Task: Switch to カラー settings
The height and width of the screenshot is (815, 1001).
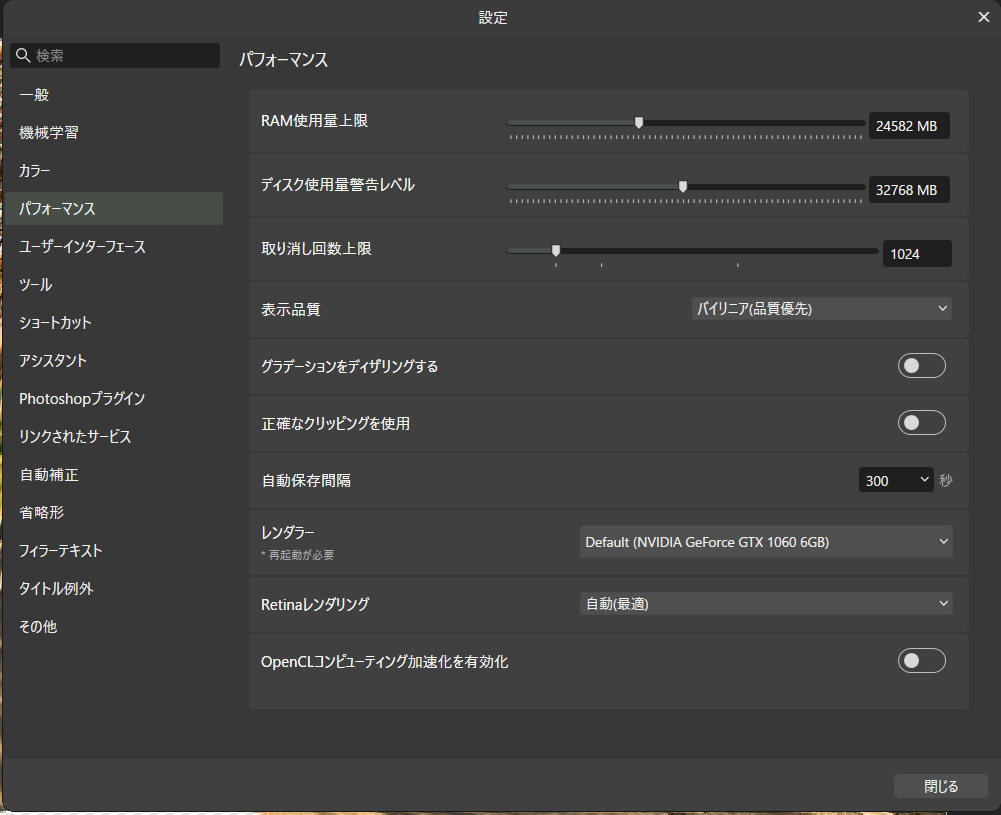Action: (35, 171)
